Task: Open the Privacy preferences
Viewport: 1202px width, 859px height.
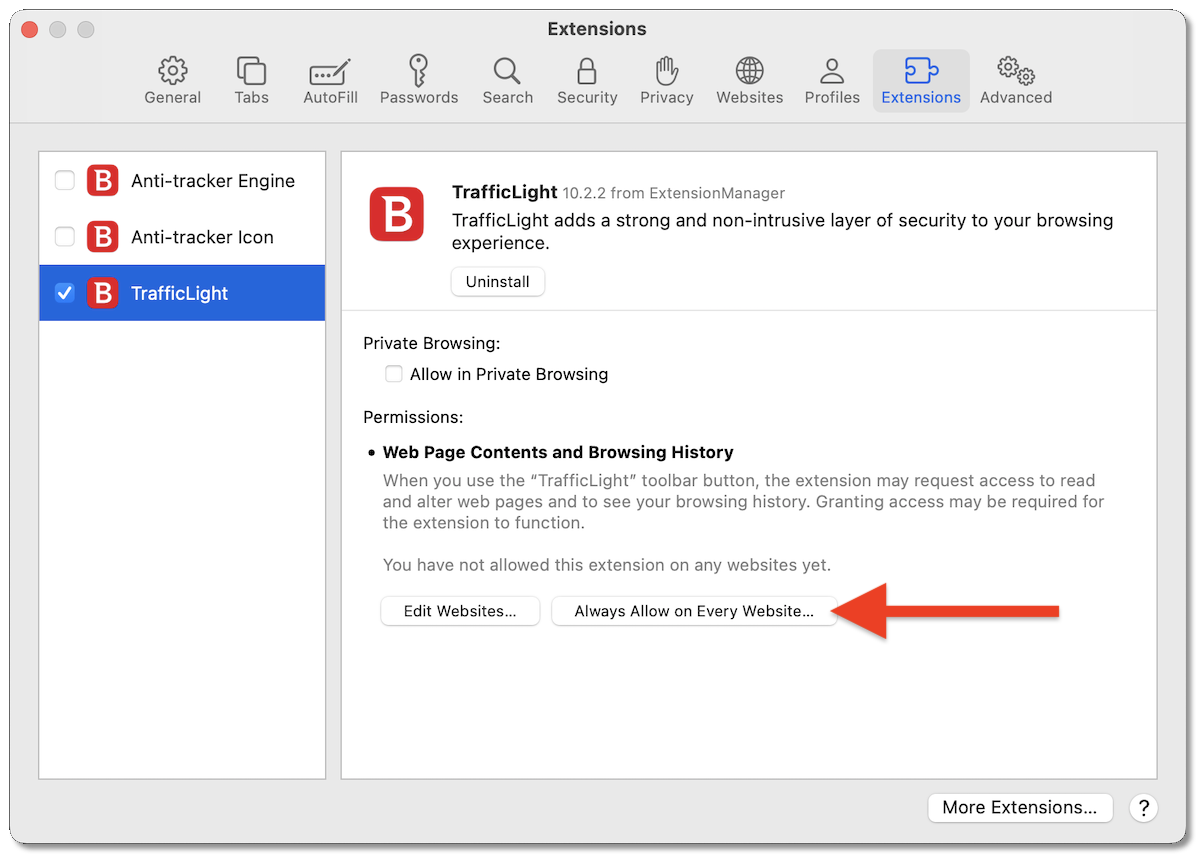Action: pyautogui.click(x=666, y=80)
